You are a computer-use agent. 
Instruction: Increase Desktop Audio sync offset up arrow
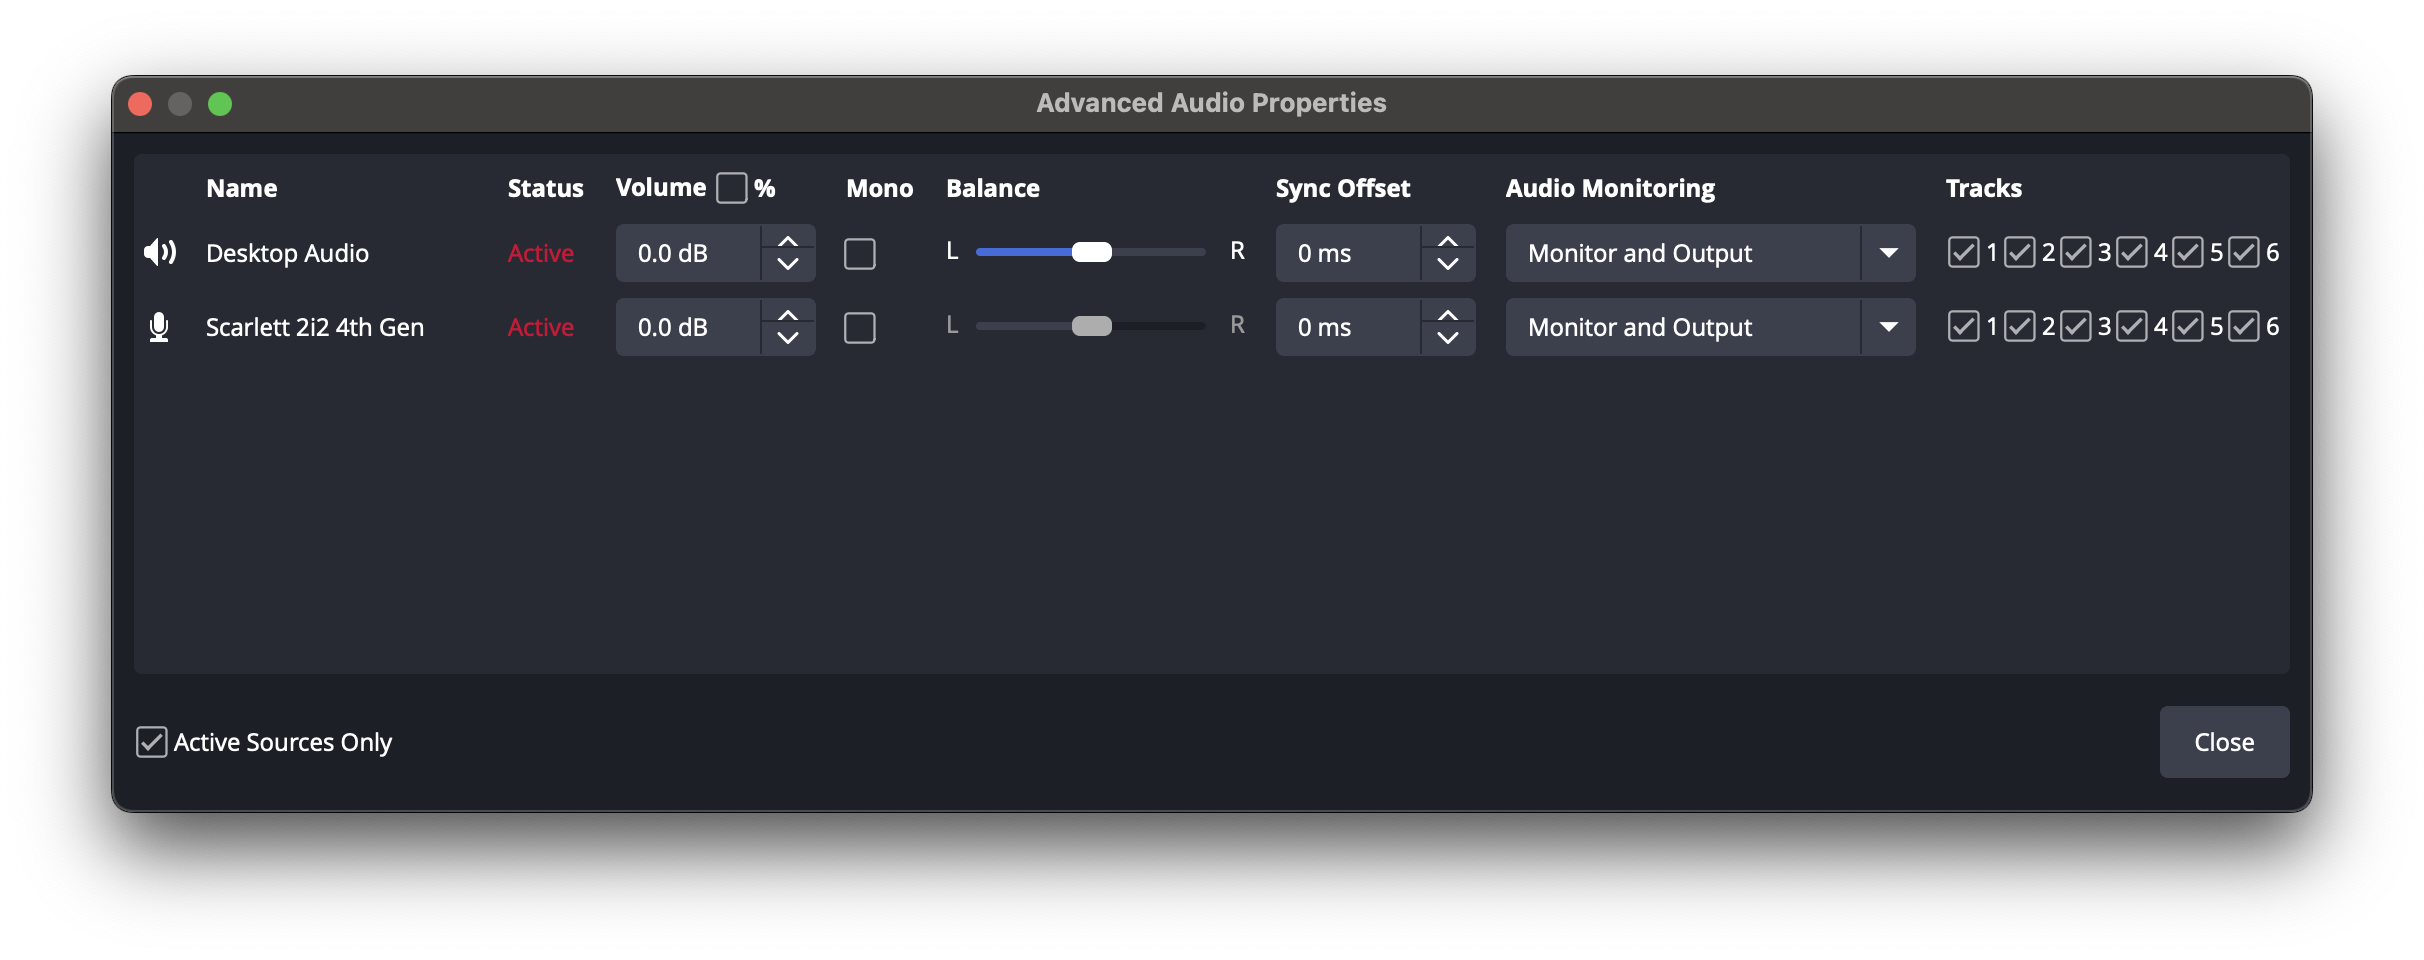[x=1447, y=241]
